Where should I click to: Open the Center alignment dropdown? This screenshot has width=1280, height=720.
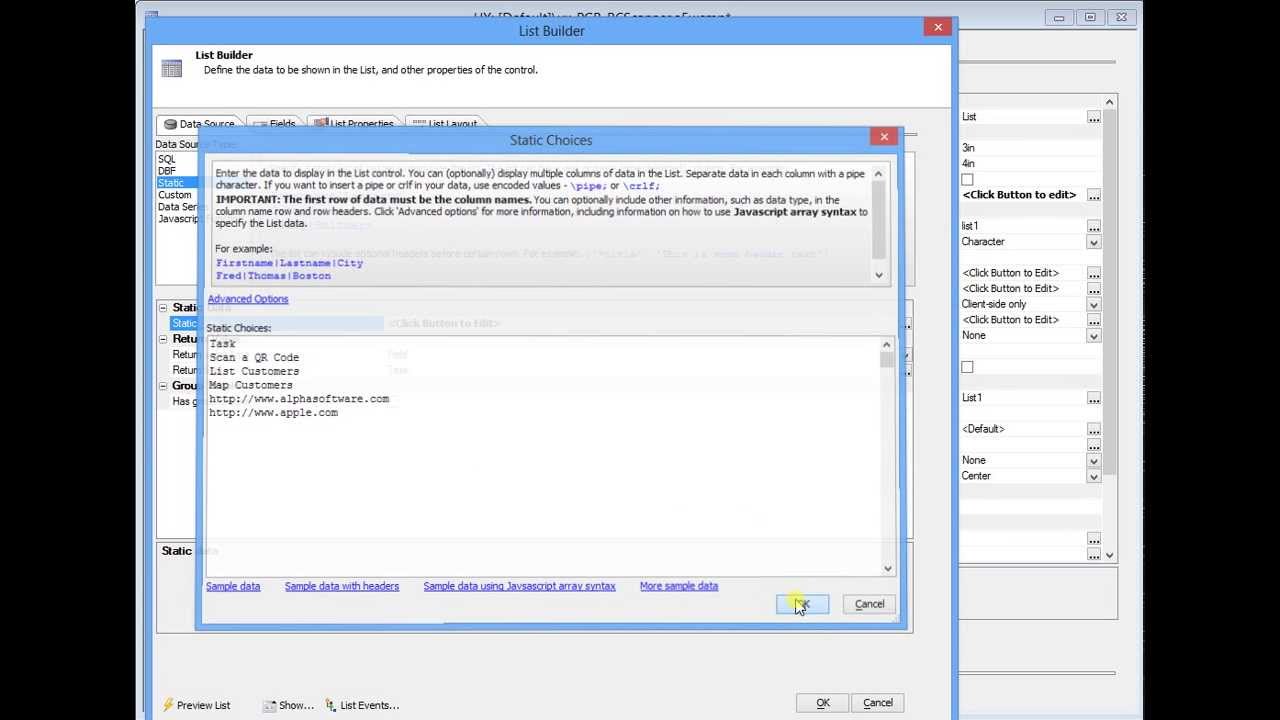(1094, 476)
